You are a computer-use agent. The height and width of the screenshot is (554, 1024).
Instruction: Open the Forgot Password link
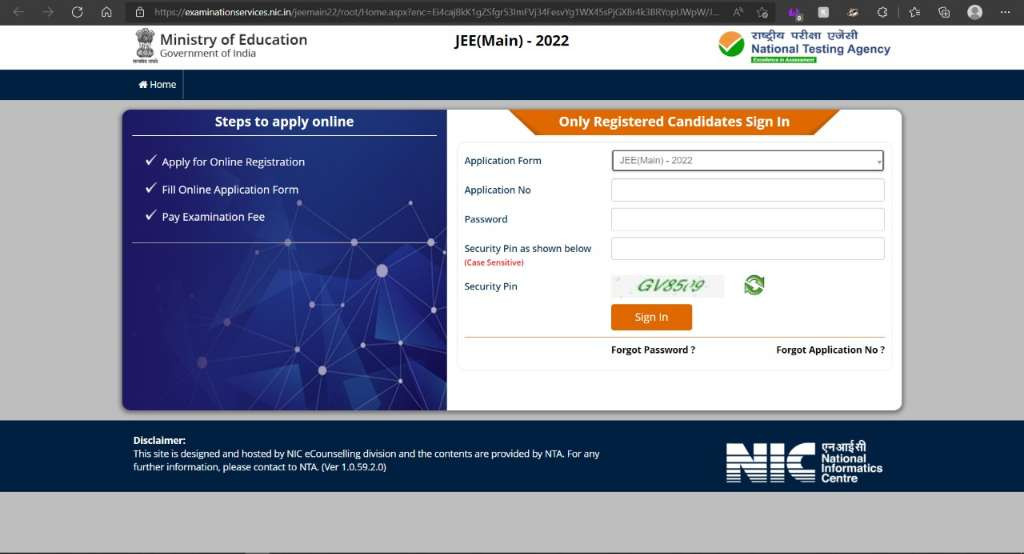(653, 350)
